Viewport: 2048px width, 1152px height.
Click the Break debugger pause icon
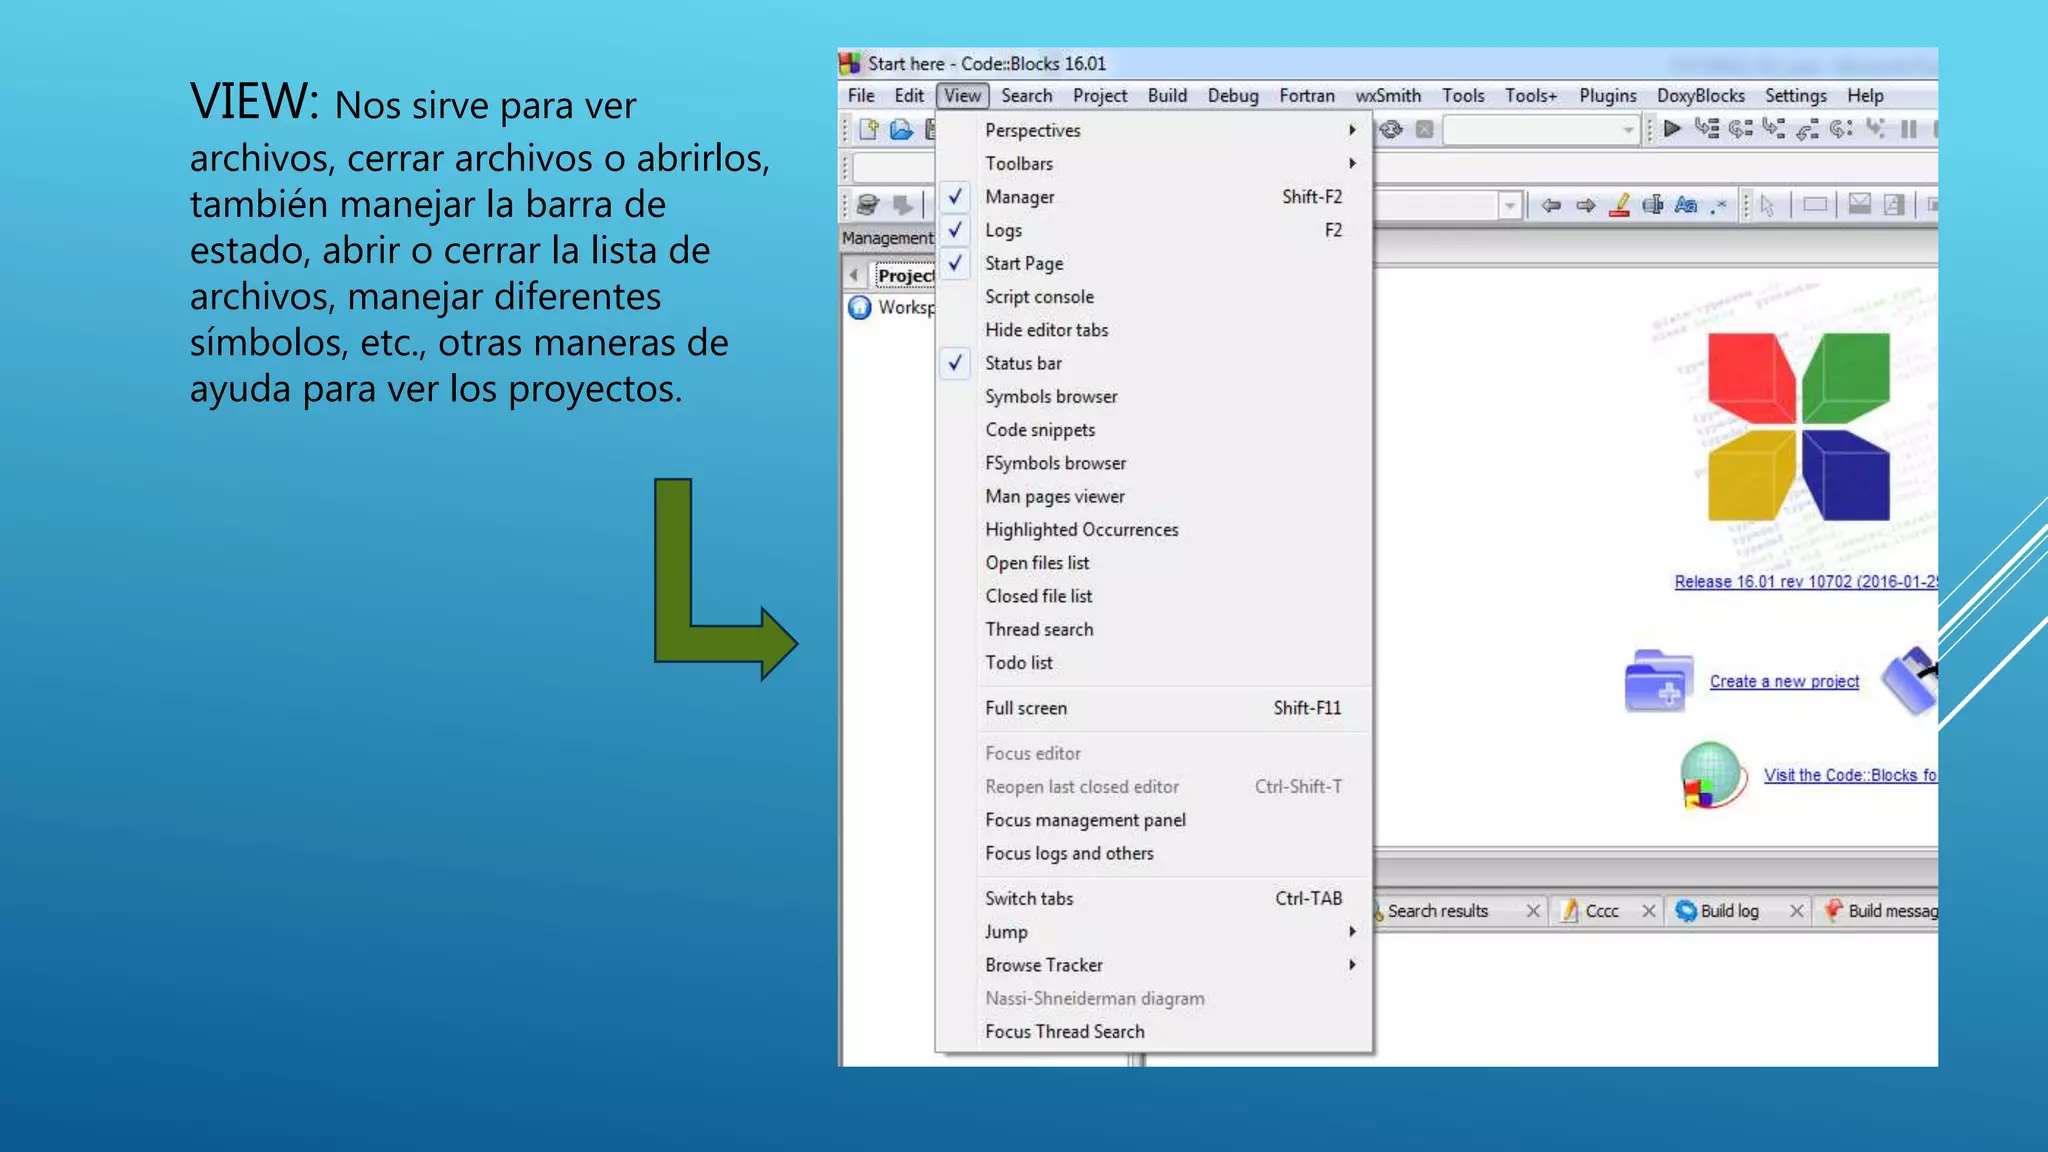[x=1909, y=129]
